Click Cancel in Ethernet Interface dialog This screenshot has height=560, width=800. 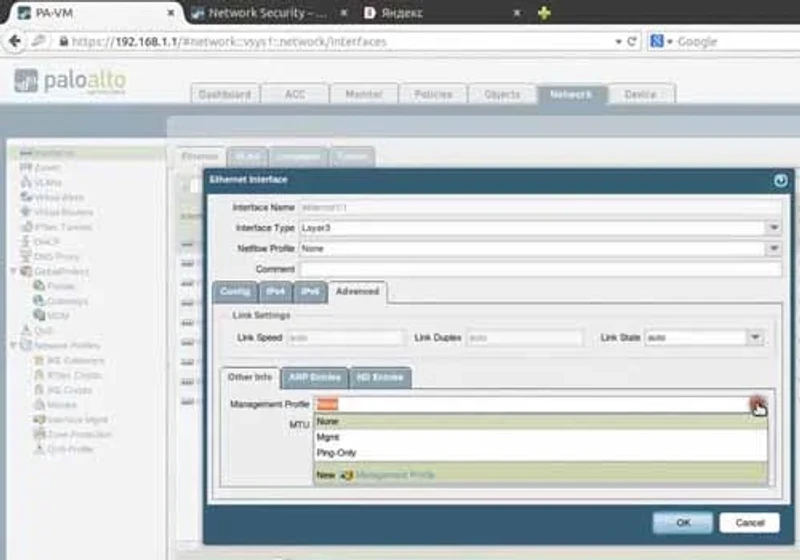click(x=749, y=523)
